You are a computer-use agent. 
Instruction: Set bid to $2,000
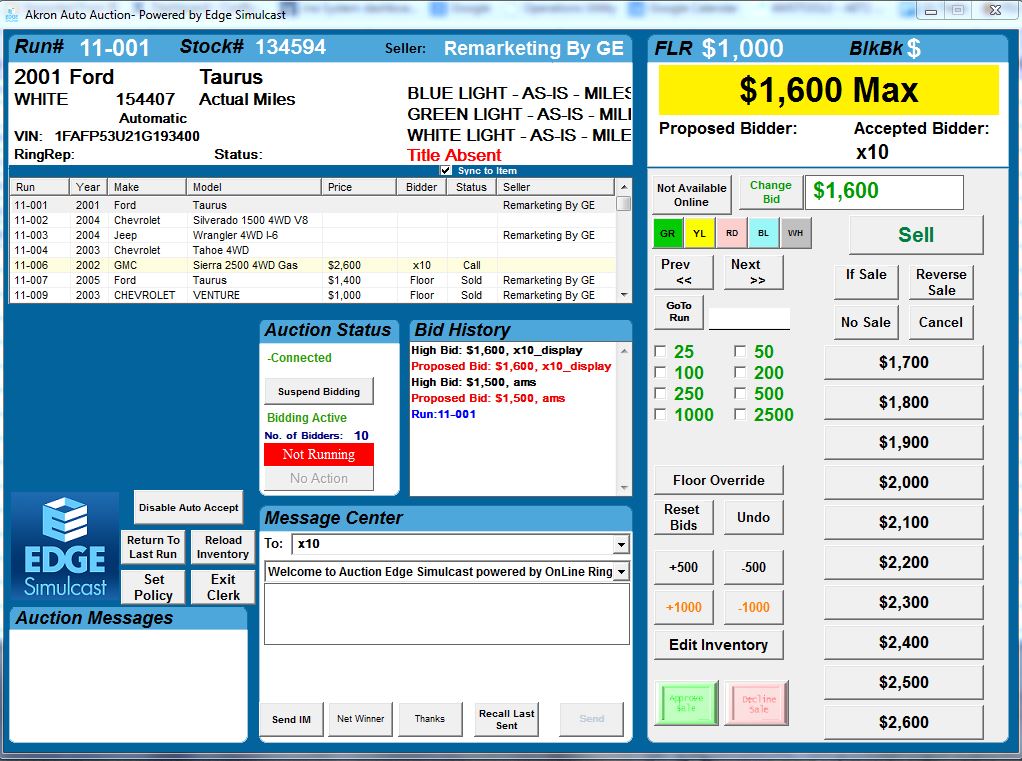(x=903, y=482)
